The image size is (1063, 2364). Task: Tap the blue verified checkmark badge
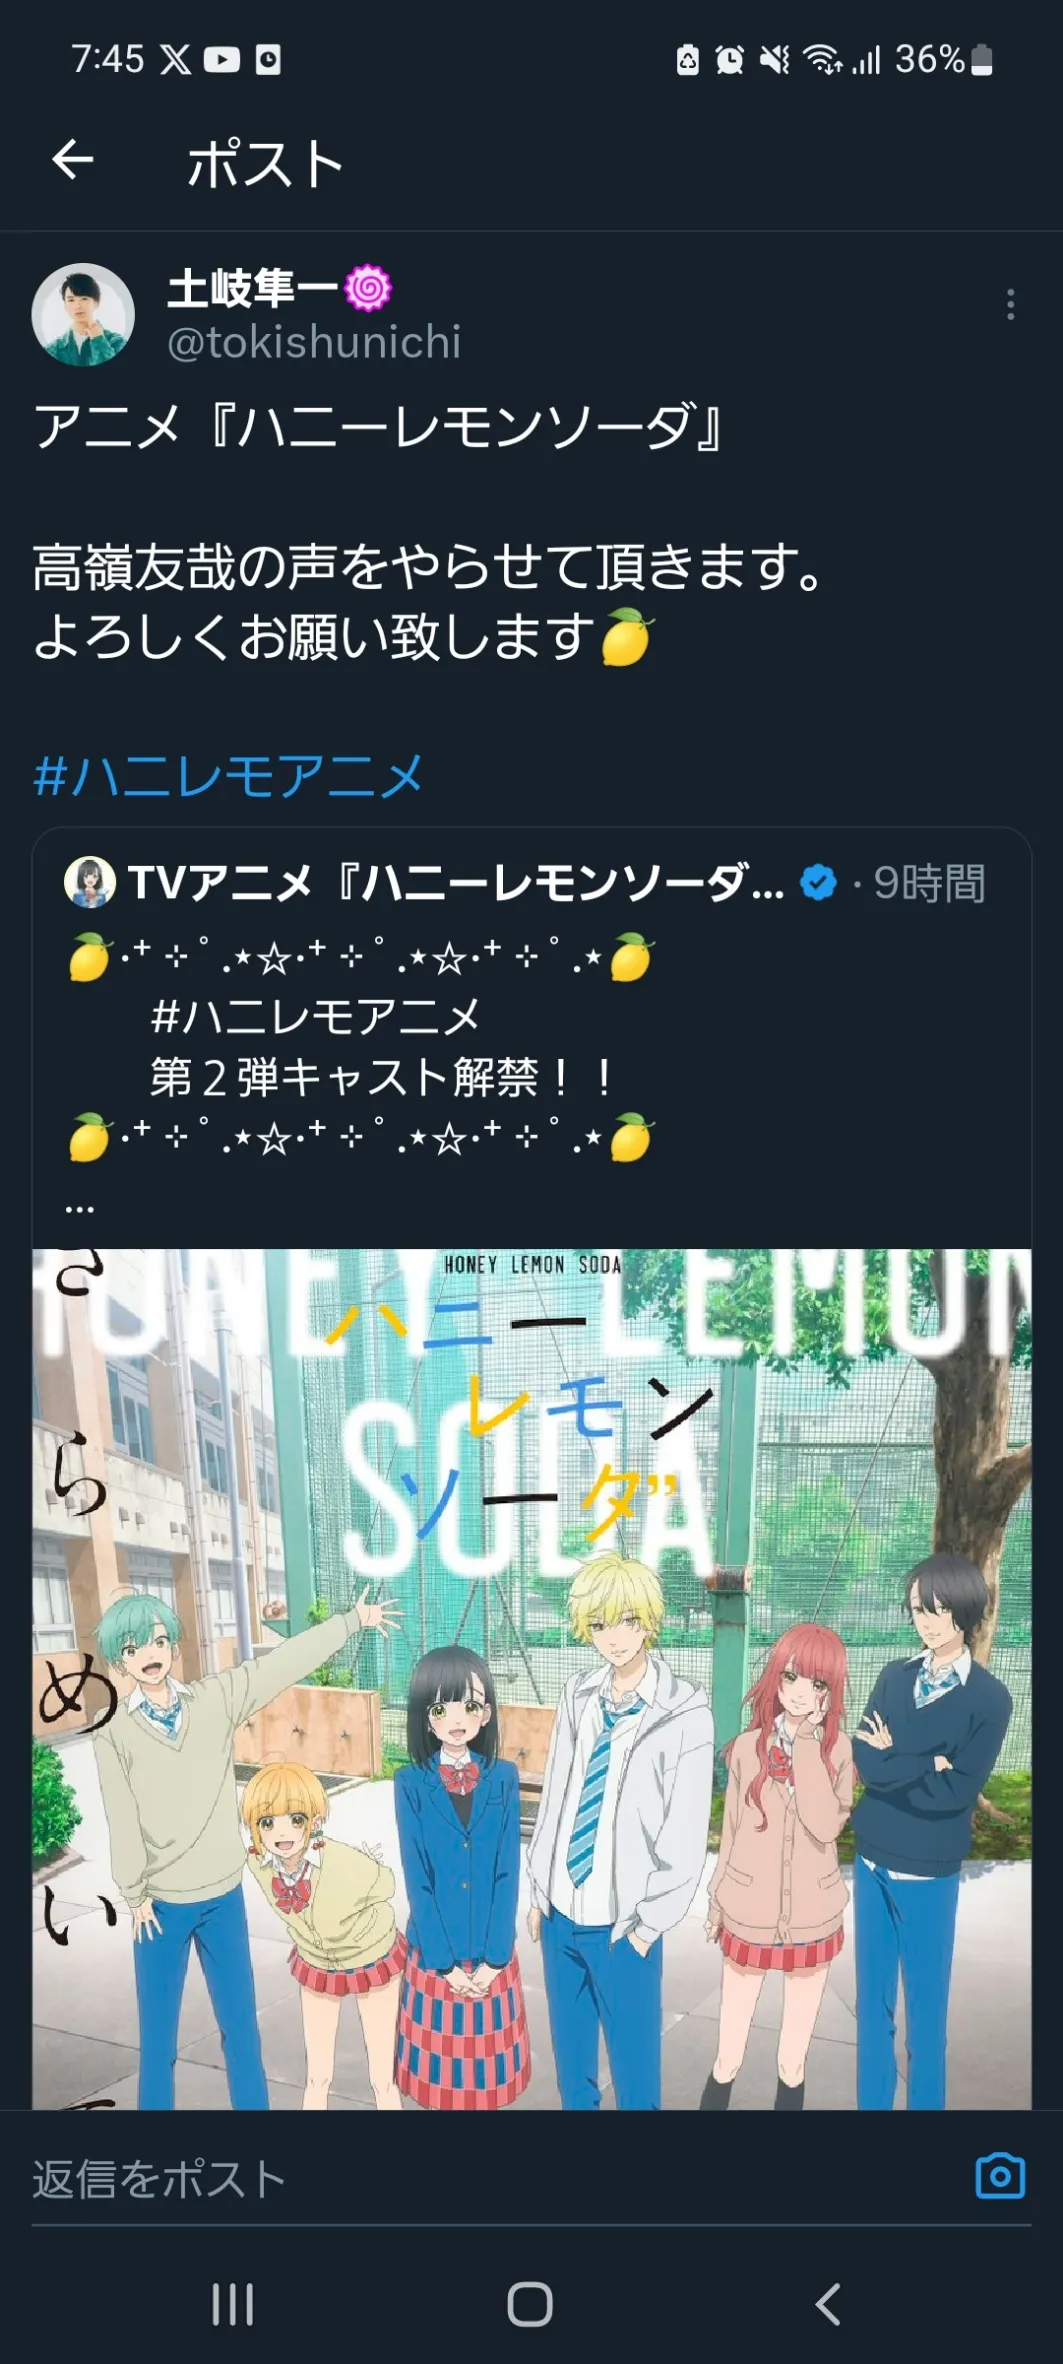click(819, 883)
